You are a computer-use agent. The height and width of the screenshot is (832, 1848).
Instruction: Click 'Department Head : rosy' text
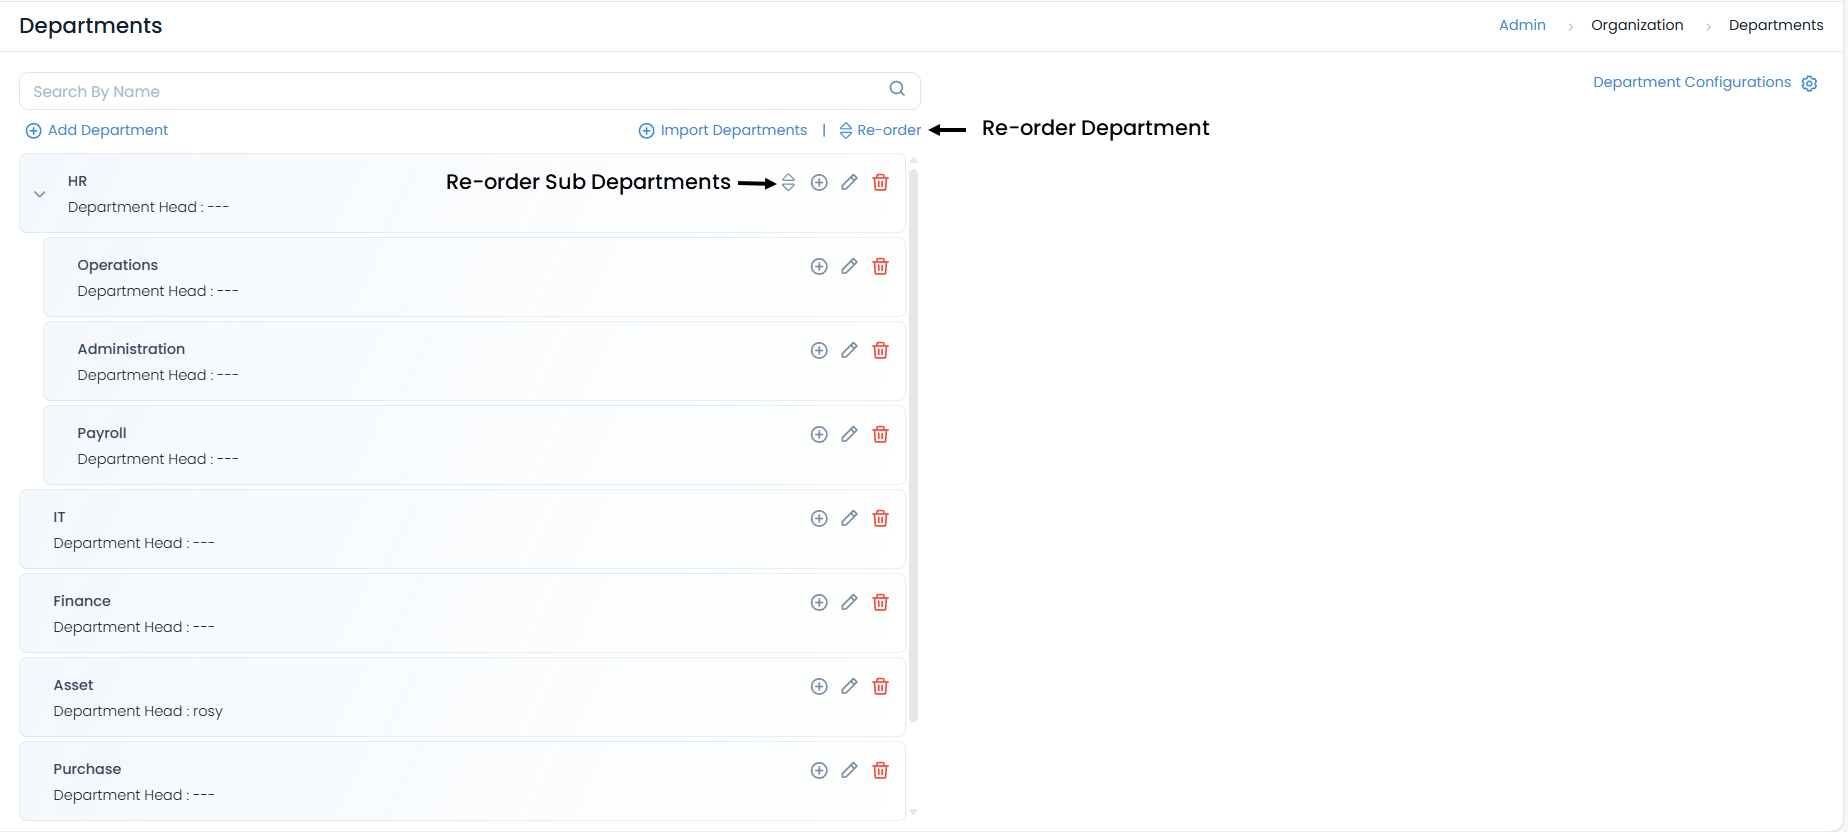[x=138, y=711]
